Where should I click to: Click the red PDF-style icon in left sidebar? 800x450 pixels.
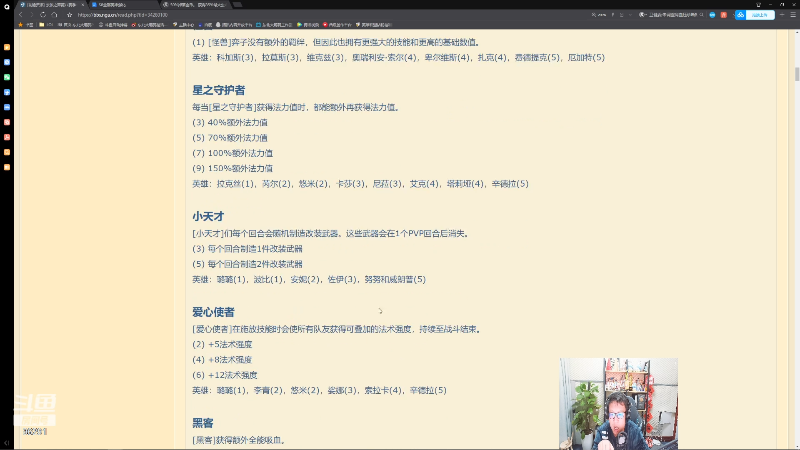pyautogui.click(x=7, y=137)
